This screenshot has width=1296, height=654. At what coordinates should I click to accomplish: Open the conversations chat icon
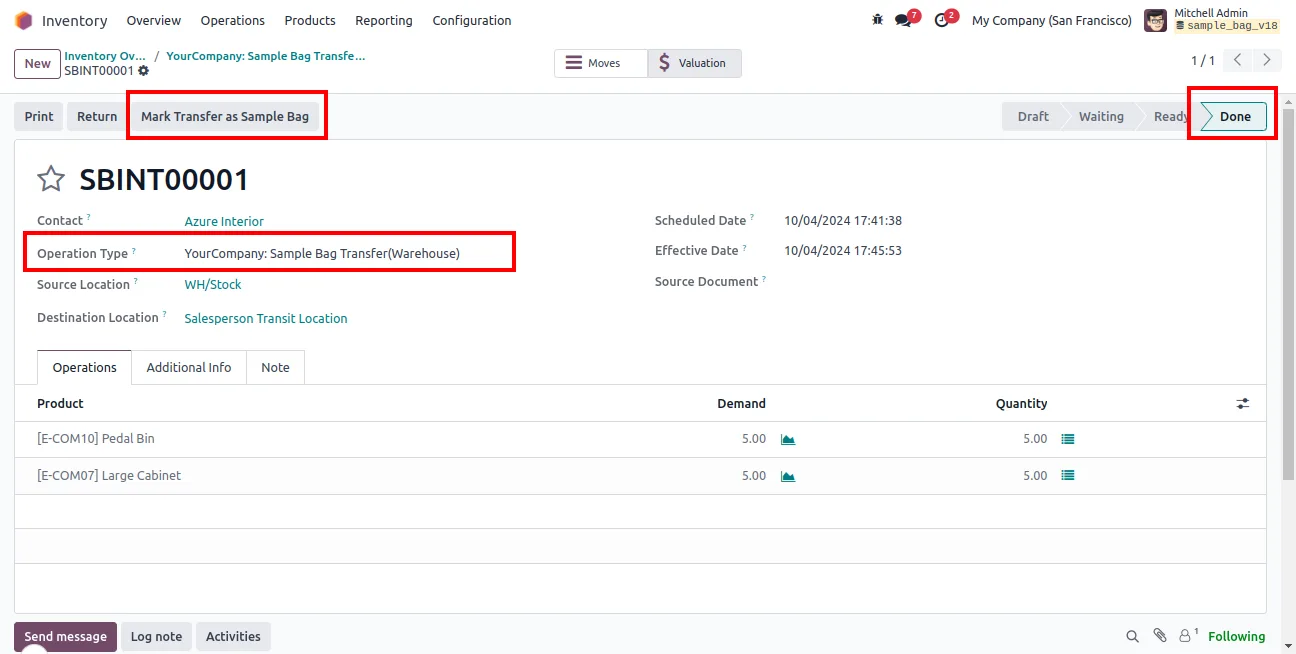[903, 20]
